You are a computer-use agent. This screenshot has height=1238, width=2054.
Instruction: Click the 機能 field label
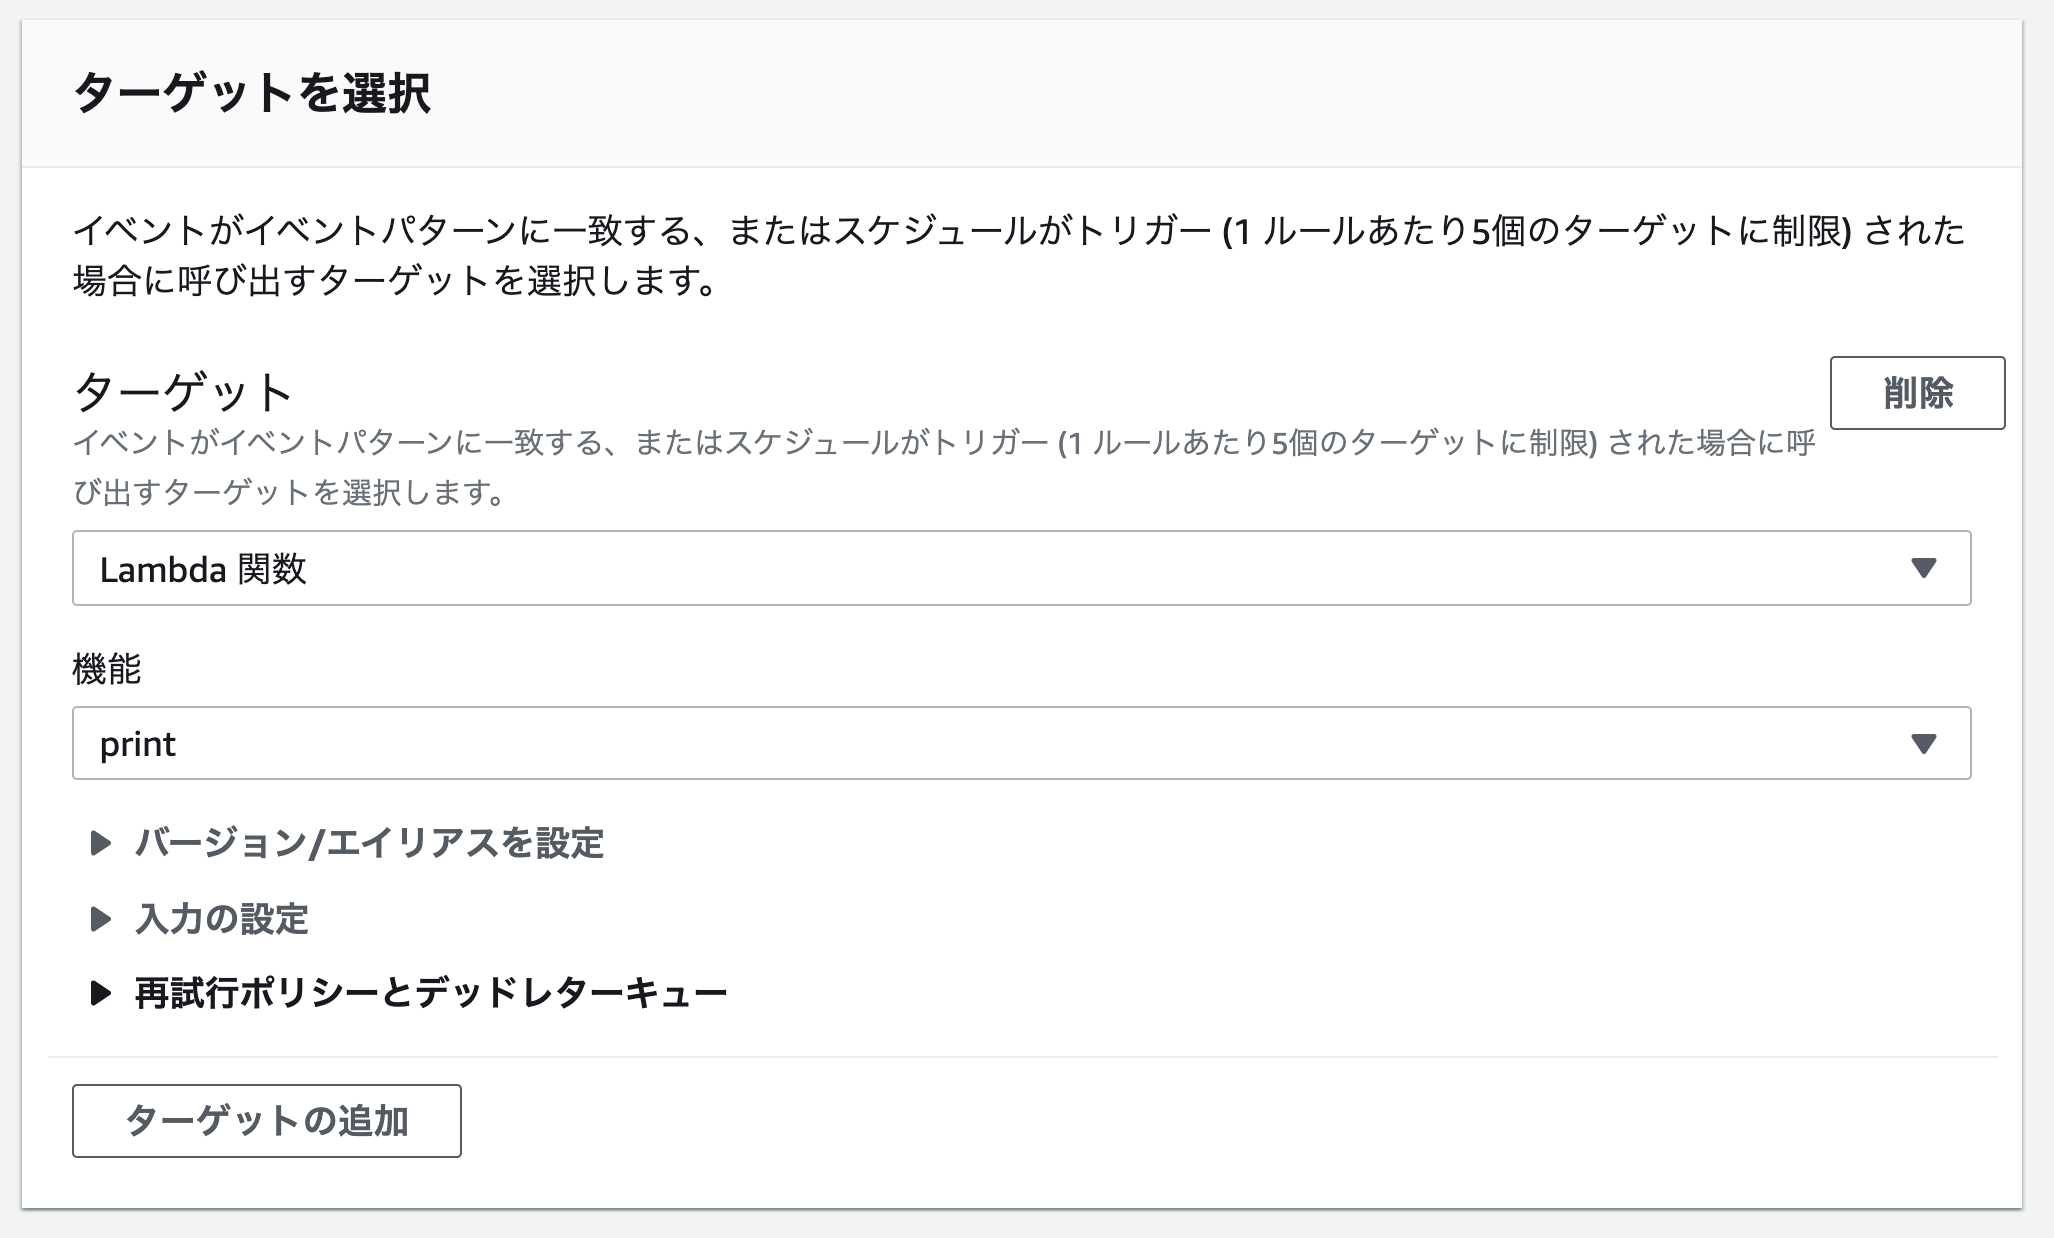pos(107,668)
